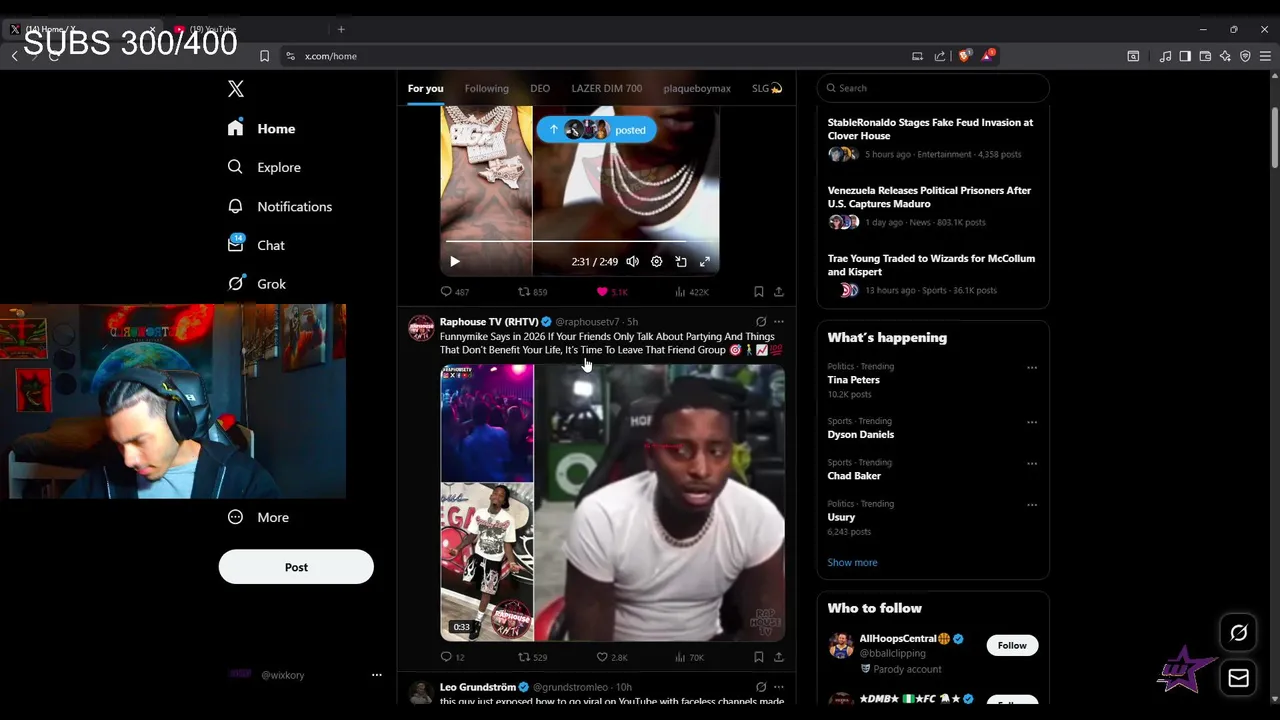The height and width of the screenshot is (720, 1280).
Task: Seek using the video progress bar
Action: tap(580, 241)
